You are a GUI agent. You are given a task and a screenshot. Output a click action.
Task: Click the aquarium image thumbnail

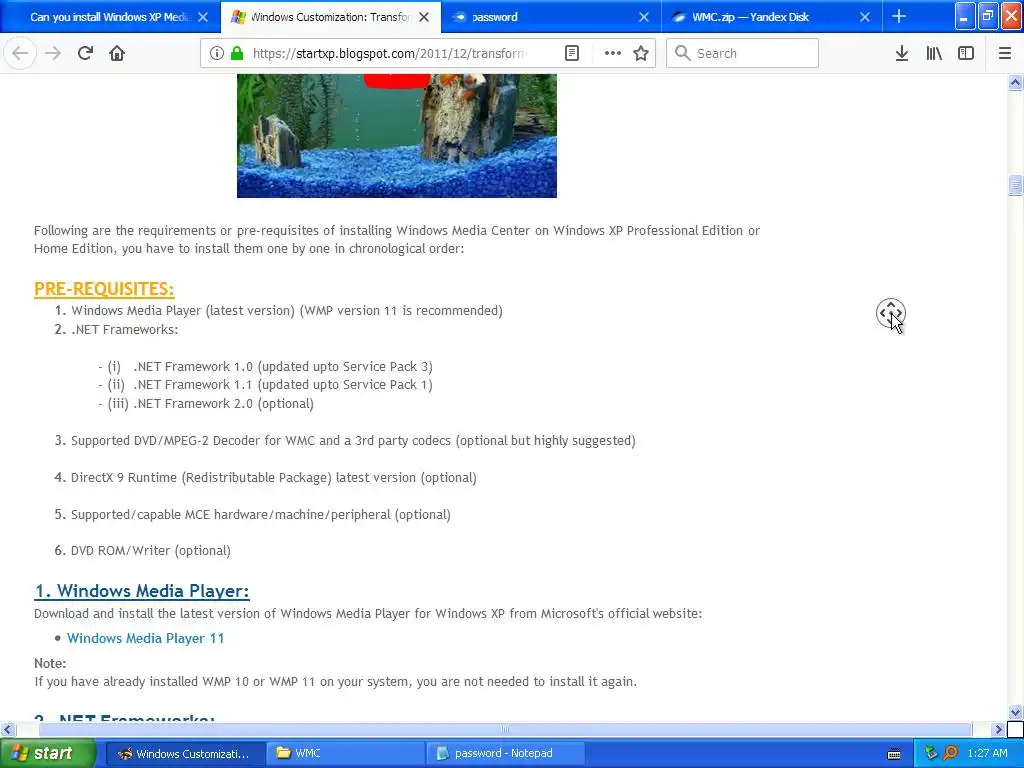tap(396, 135)
